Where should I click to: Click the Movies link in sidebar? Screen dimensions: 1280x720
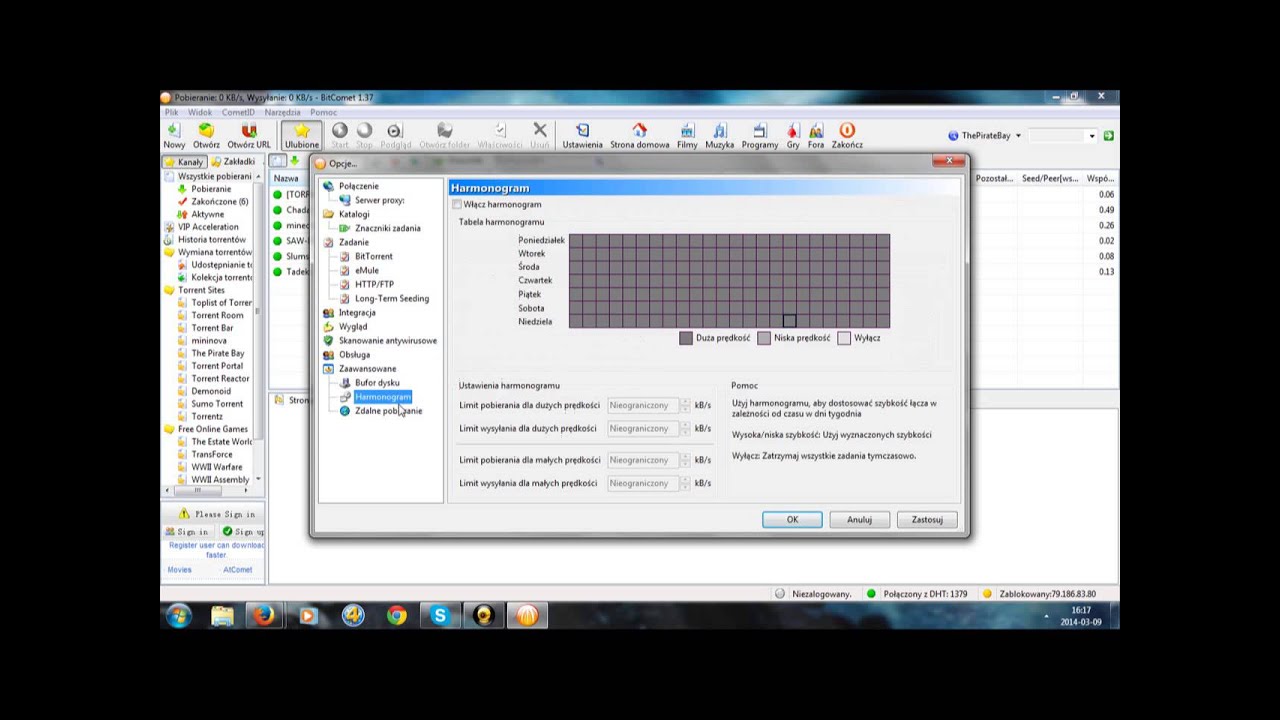click(x=179, y=570)
